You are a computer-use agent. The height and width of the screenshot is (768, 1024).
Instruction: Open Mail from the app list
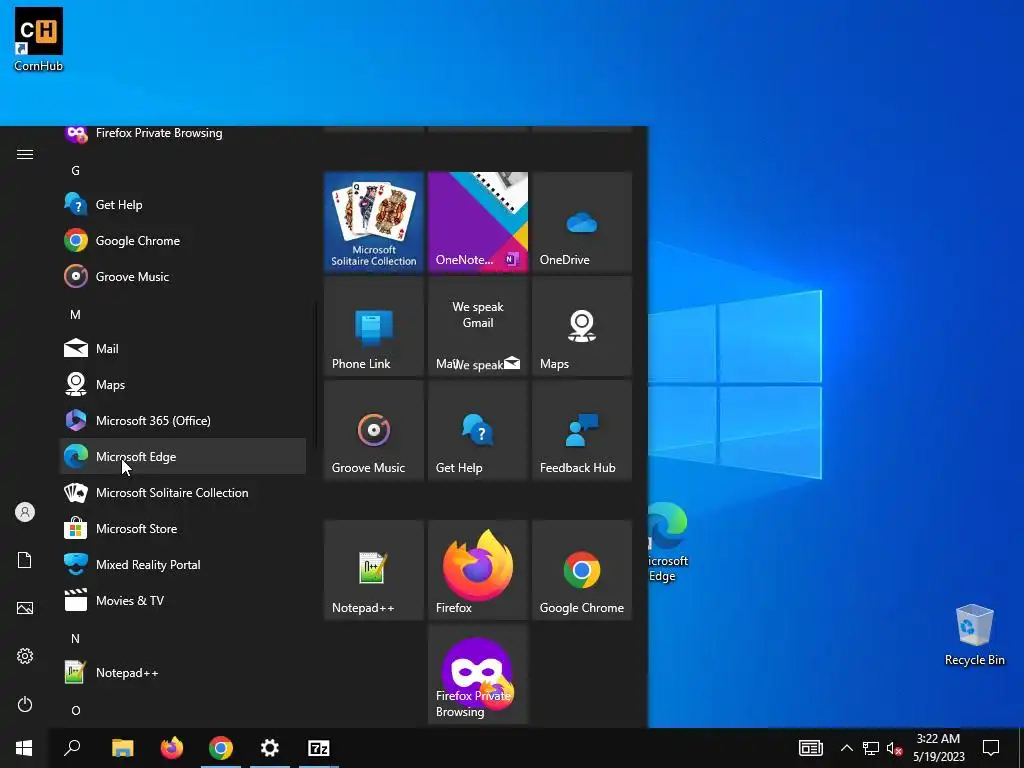point(183,349)
